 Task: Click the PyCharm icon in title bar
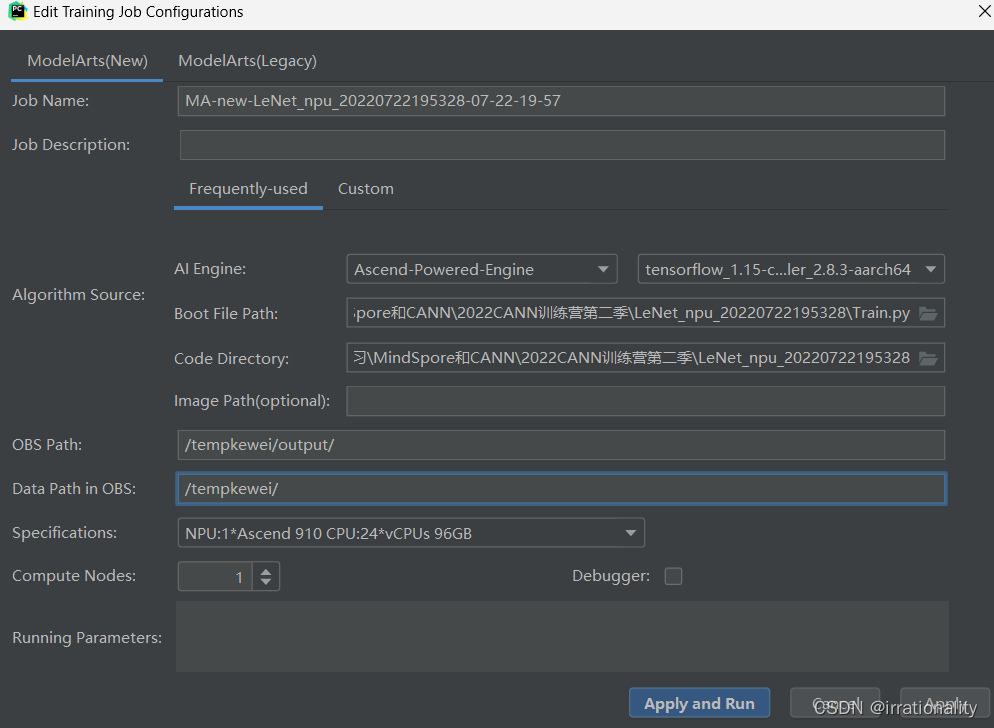tap(17, 11)
